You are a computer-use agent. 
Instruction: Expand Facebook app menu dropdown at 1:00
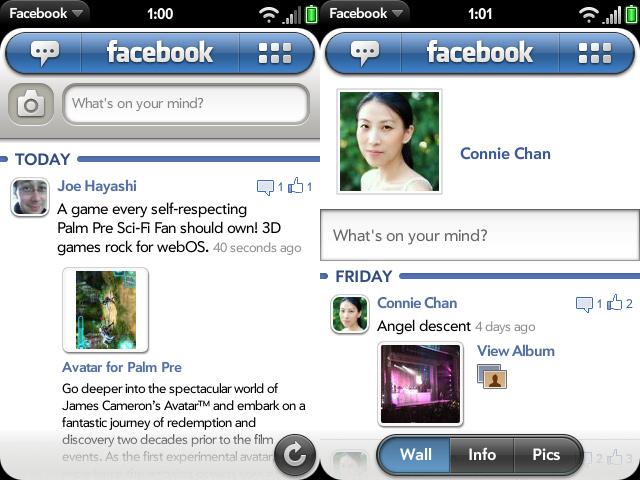tap(45, 13)
